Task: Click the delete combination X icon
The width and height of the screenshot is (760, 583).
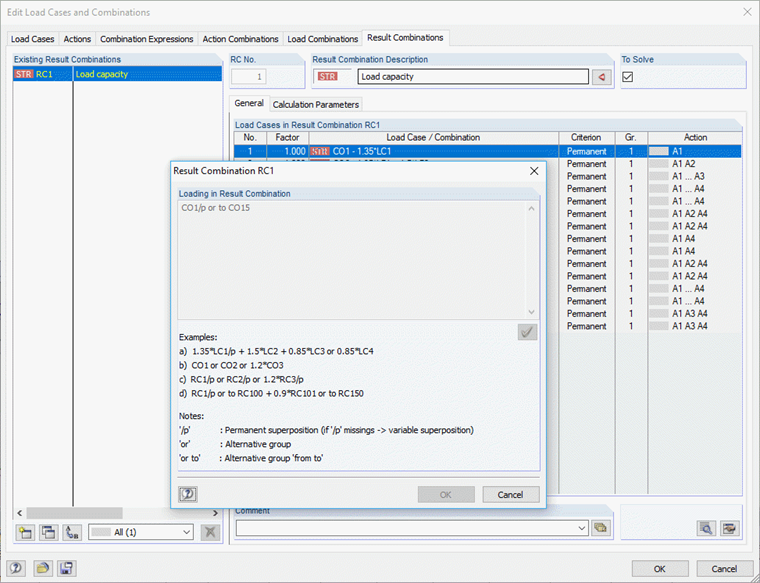Action: pos(210,532)
